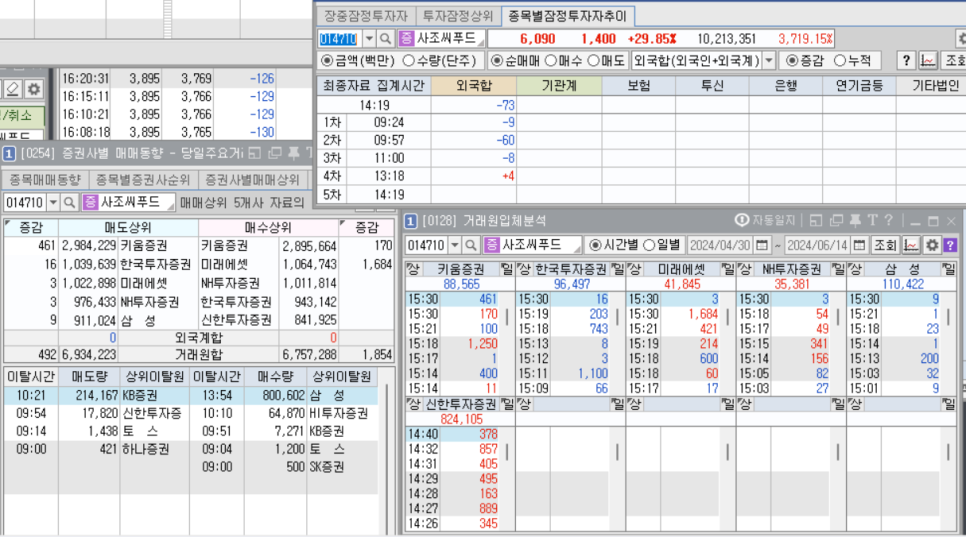
Task: Switch to 증권사별매매상위 tab
Action: click(x=252, y=180)
